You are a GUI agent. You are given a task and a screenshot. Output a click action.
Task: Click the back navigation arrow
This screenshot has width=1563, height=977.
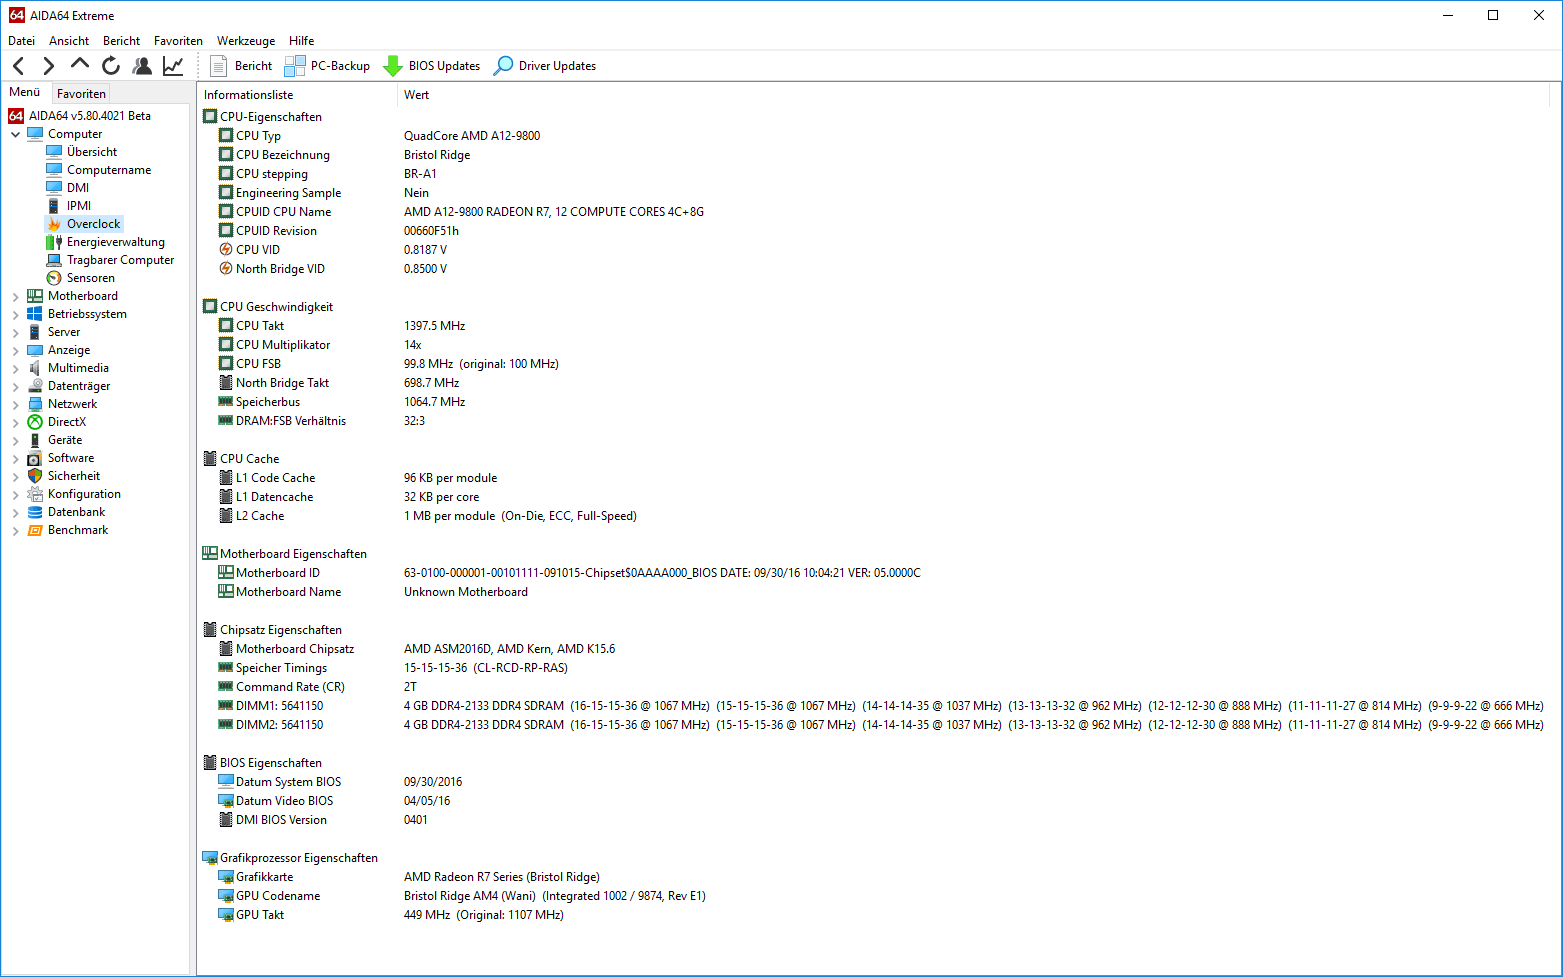(19, 66)
